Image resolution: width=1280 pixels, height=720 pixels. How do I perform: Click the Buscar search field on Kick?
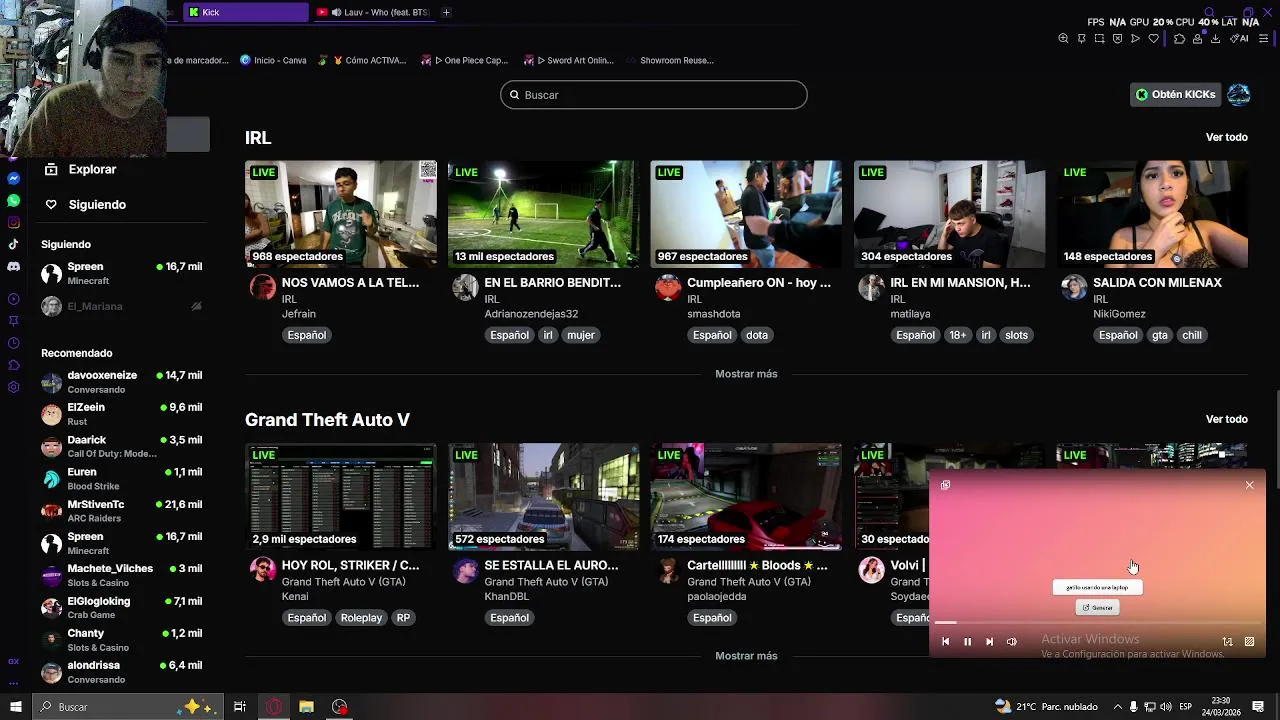654,95
